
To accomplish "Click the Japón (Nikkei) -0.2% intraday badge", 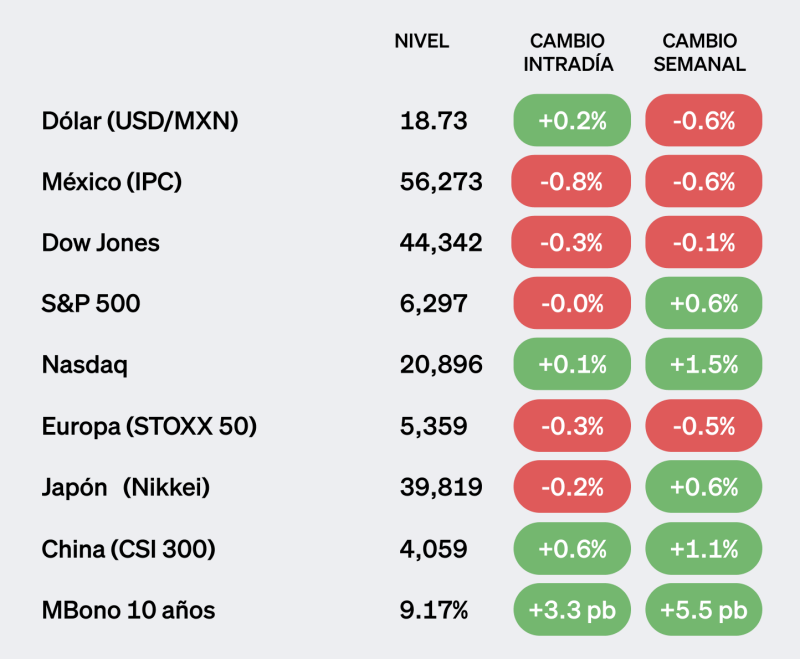I will [572, 487].
